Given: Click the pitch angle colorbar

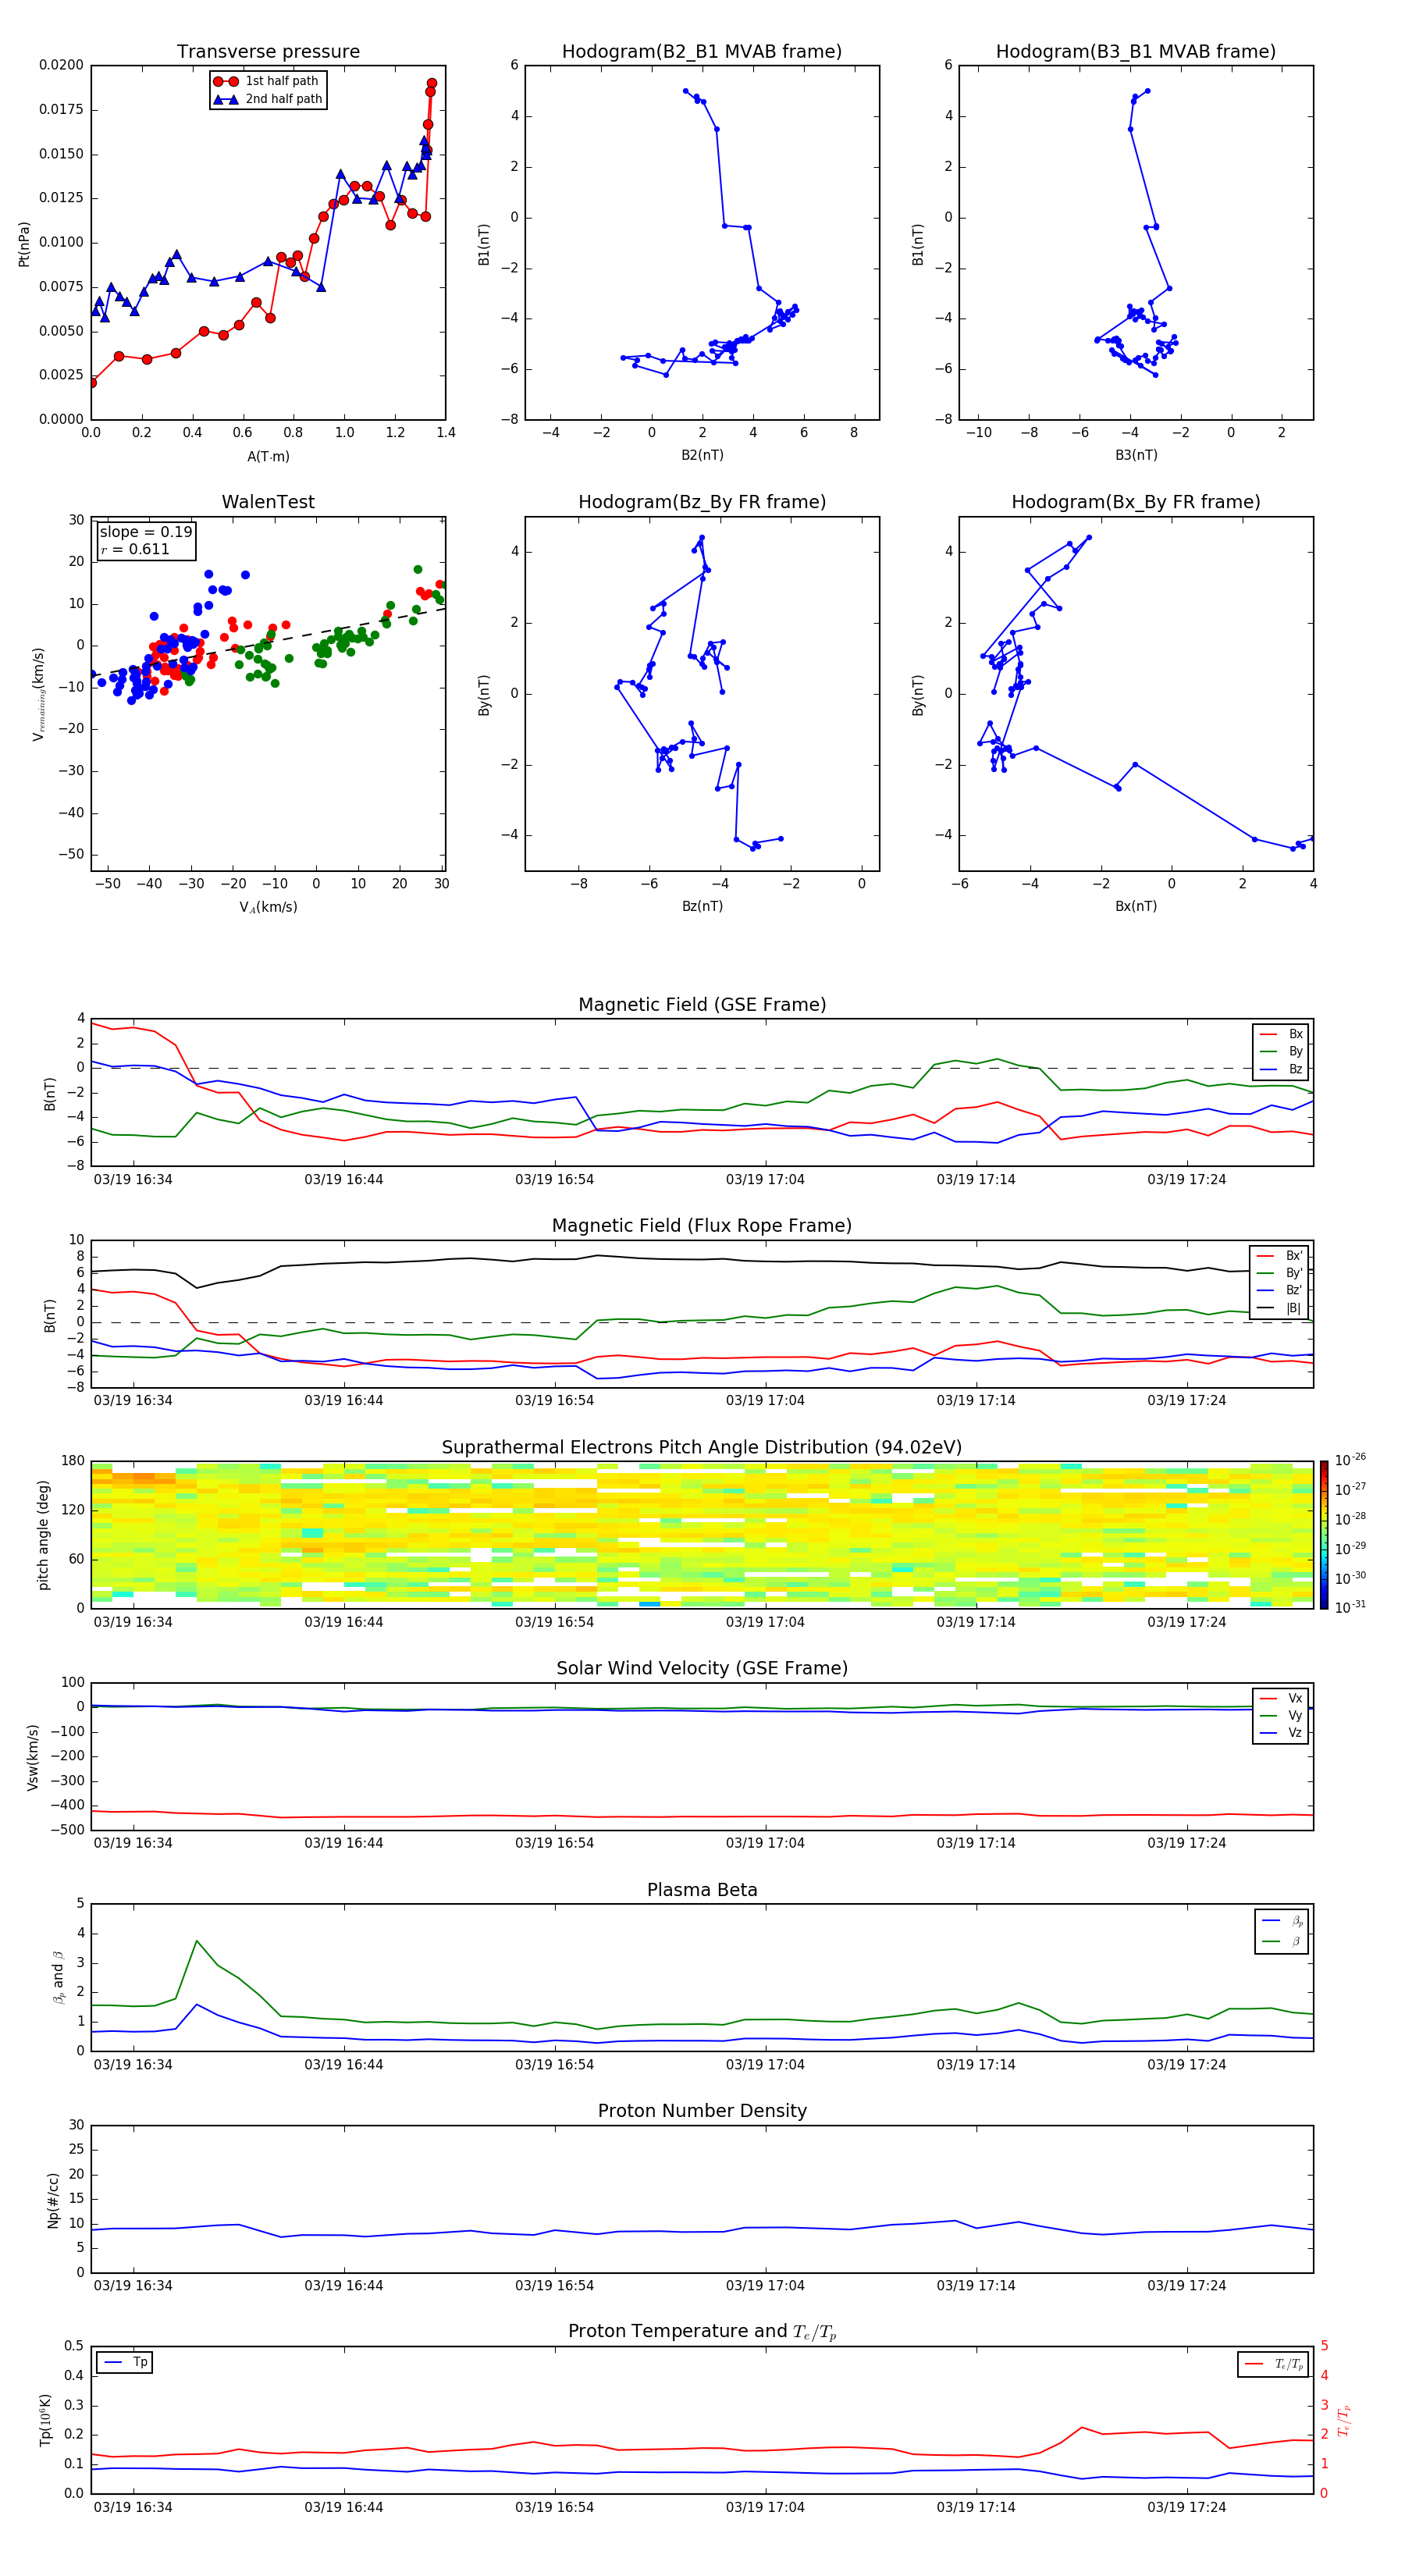Looking at the screenshot, I should [1324, 1536].
